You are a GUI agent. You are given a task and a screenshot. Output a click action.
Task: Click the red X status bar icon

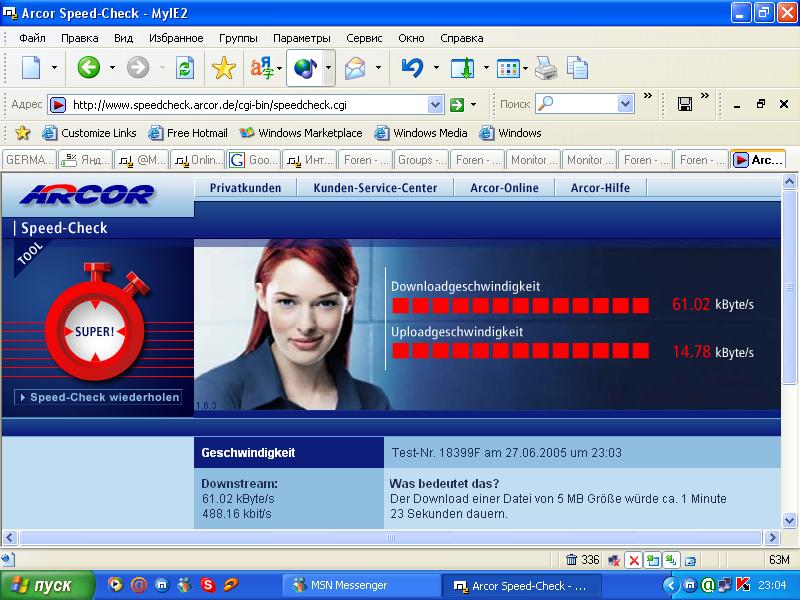(x=634, y=560)
